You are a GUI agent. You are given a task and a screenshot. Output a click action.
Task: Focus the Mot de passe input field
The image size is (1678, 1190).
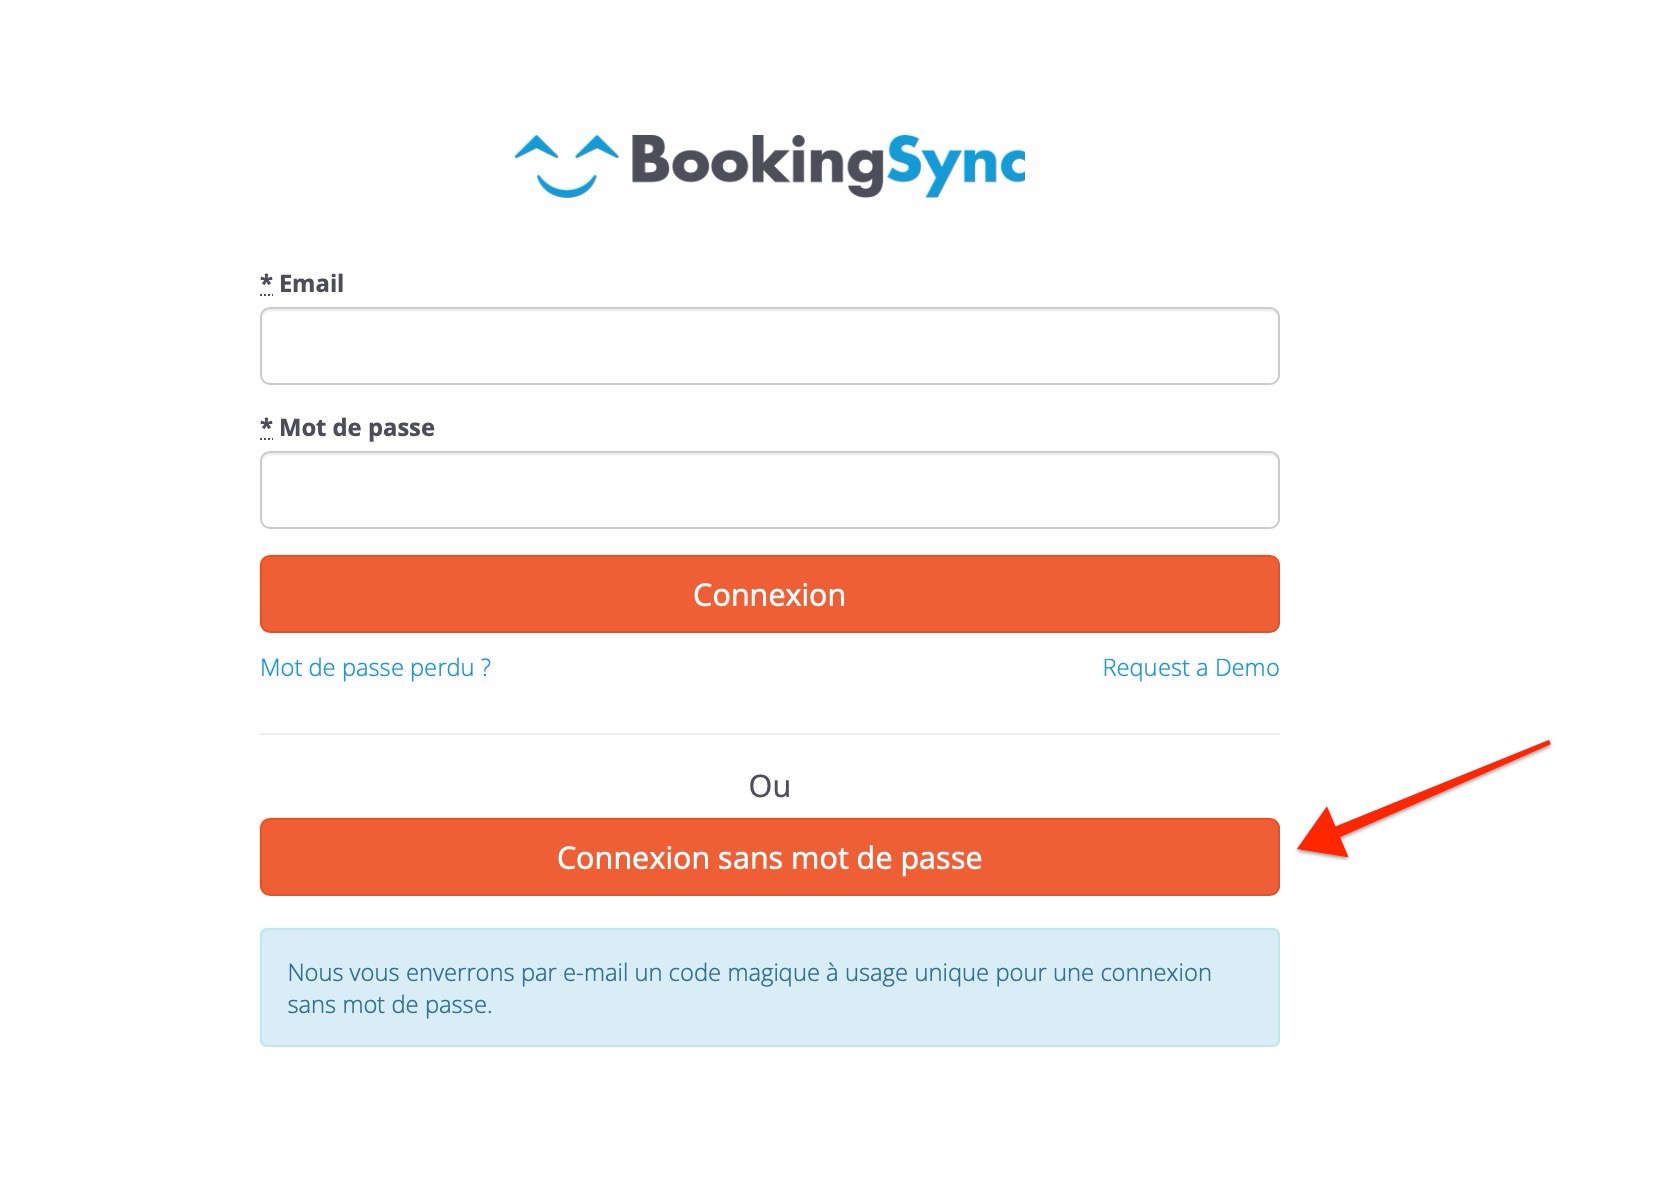[x=769, y=490]
